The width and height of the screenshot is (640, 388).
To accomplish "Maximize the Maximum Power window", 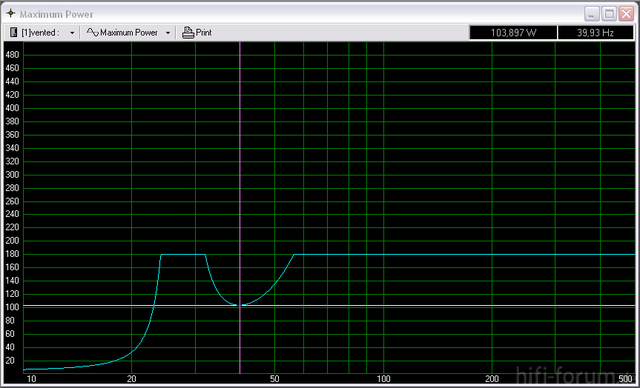I will coord(609,14).
